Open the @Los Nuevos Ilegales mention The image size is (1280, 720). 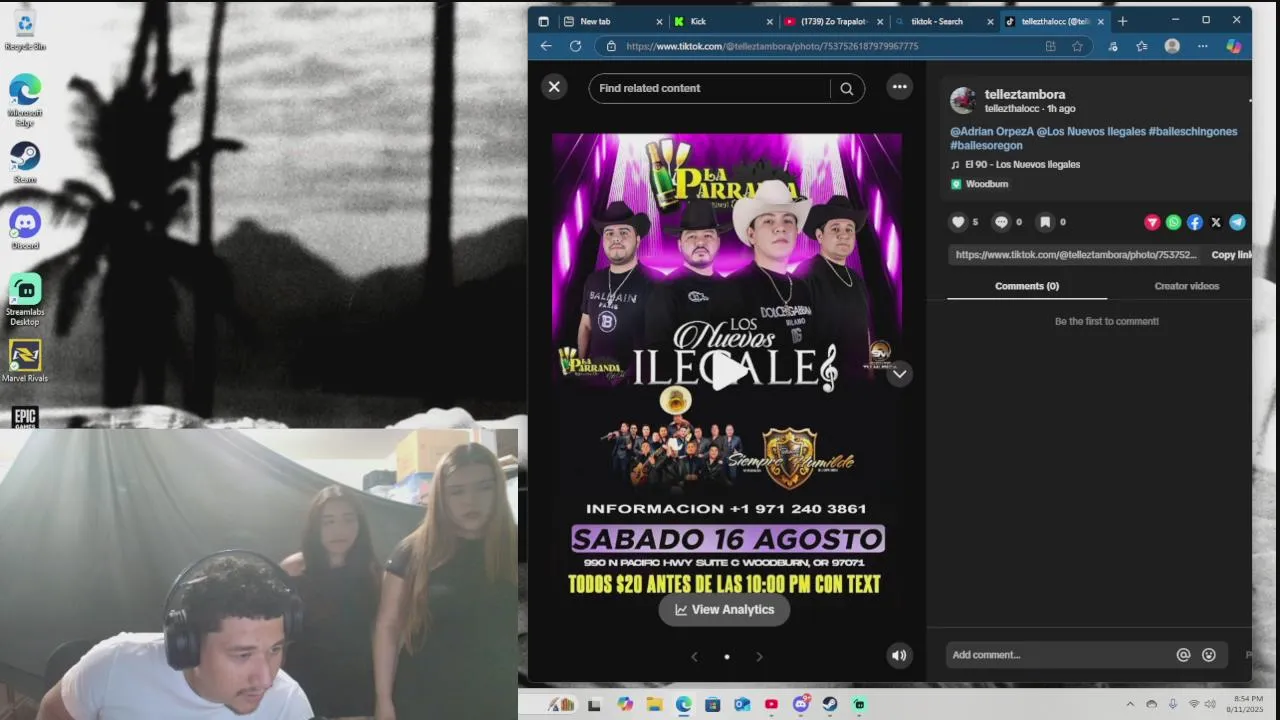point(1091,131)
